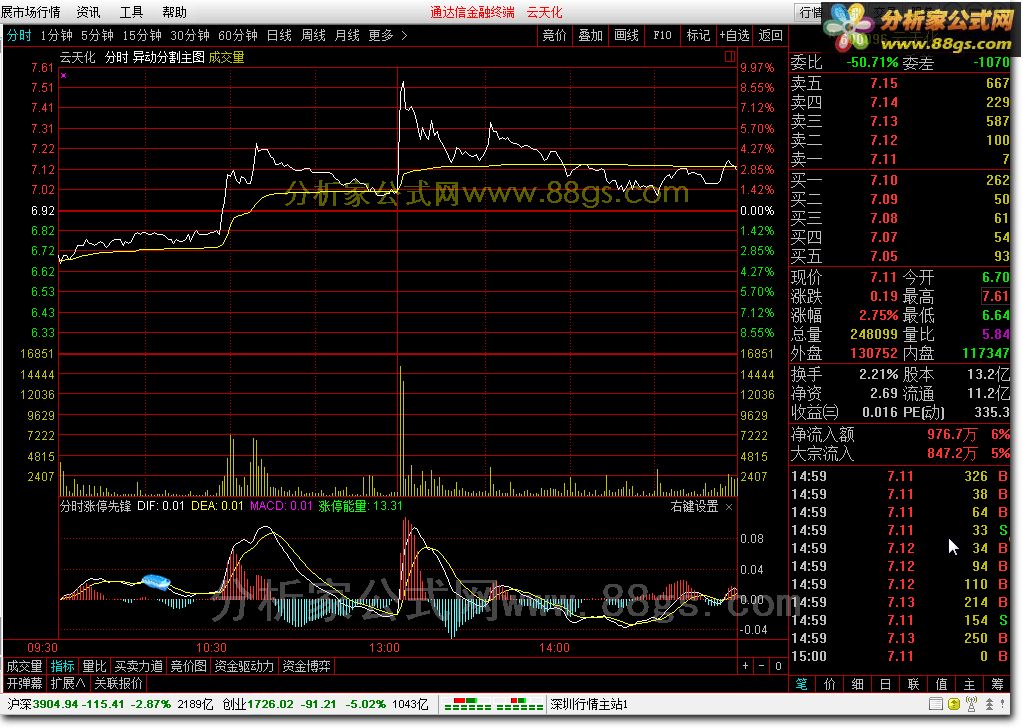
Task: Click the red-green market breadth indicator
Action: pos(493,705)
